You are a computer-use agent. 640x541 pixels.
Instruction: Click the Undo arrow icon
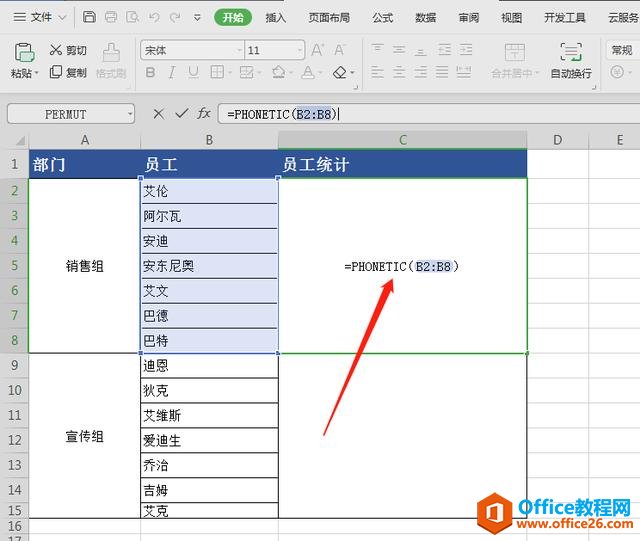tap(154, 17)
